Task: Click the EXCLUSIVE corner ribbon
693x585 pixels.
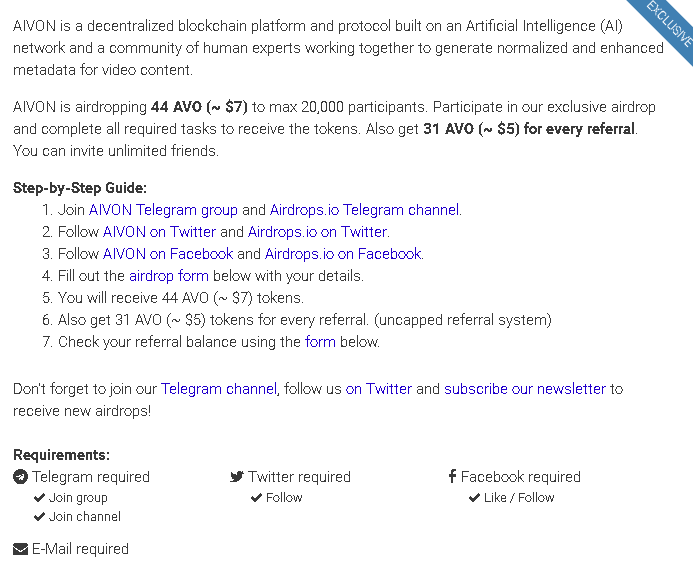Action: click(x=667, y=27)
